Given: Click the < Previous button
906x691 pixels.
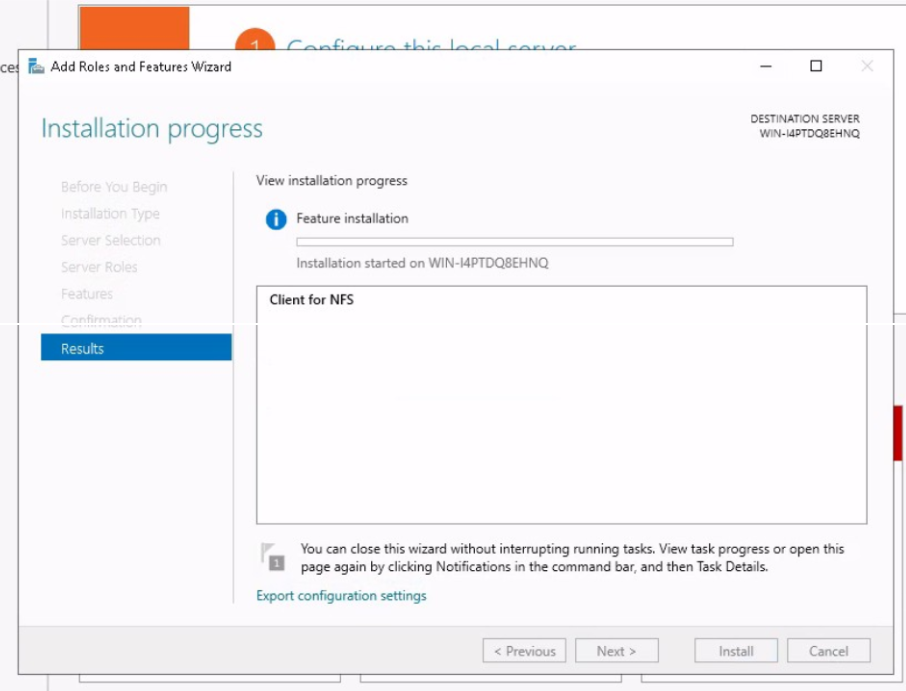Looking at the screenshot, I should click(524, 651).
